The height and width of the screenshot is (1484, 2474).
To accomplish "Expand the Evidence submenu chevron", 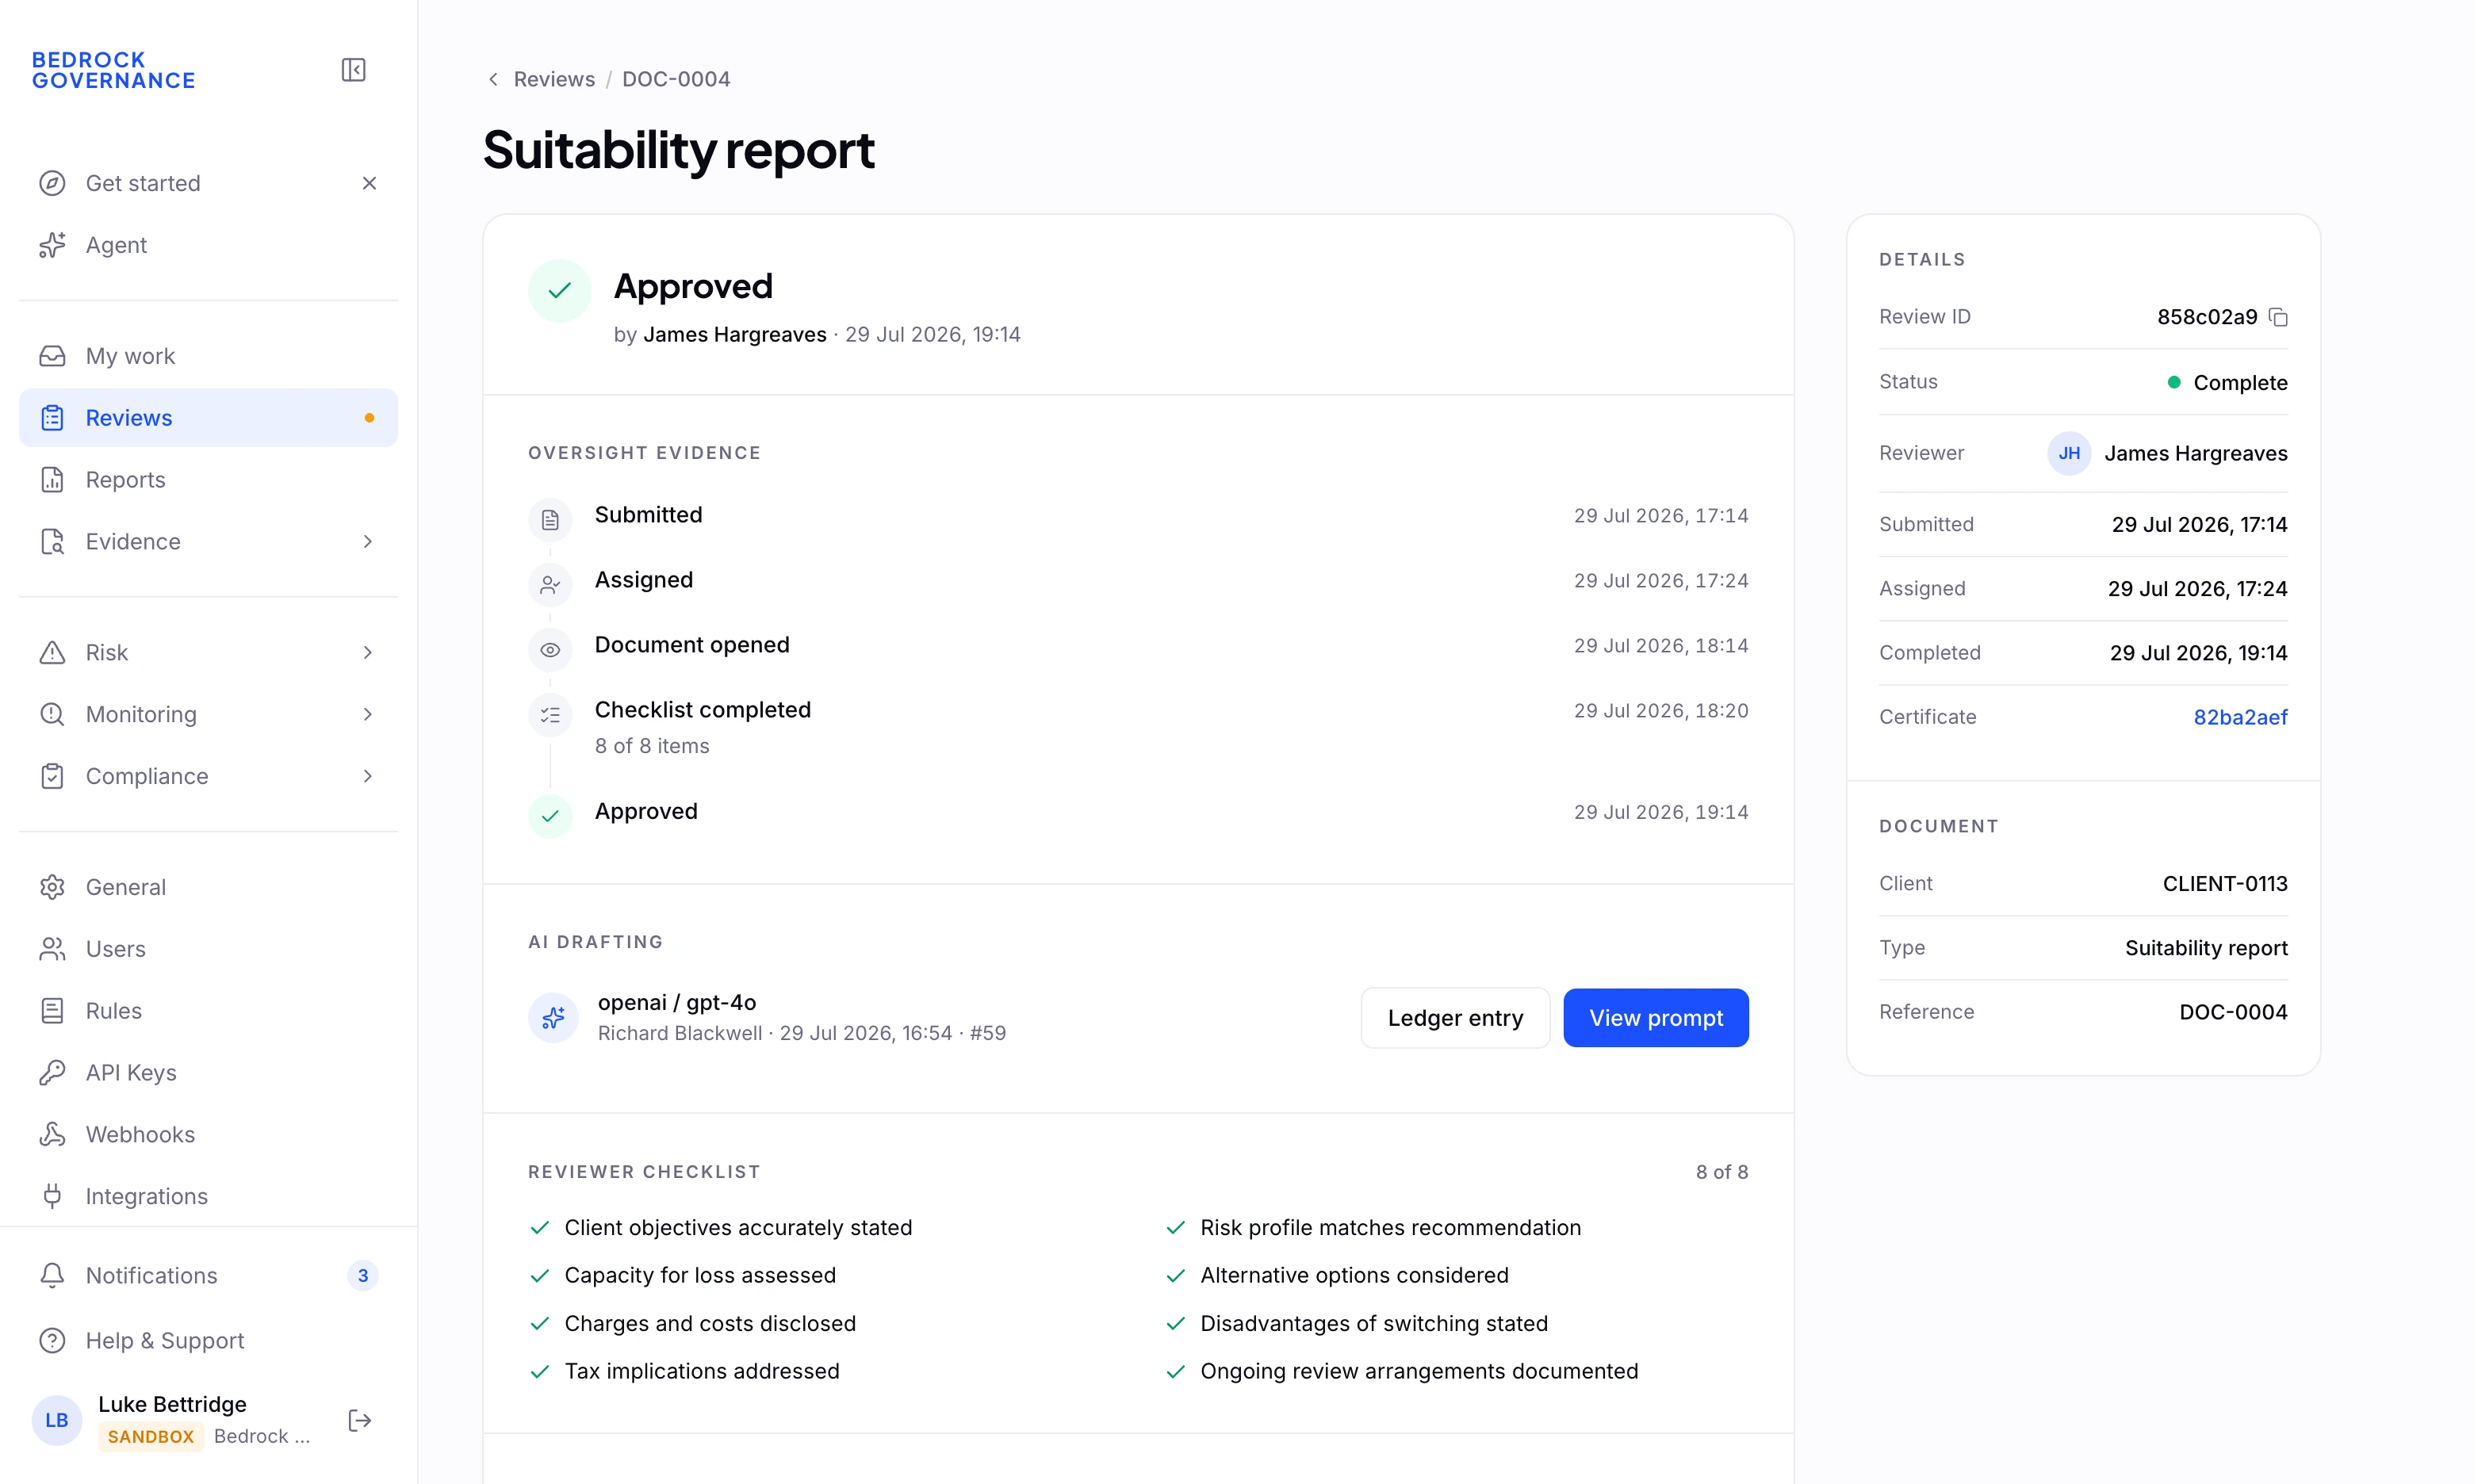I will 368,542.
